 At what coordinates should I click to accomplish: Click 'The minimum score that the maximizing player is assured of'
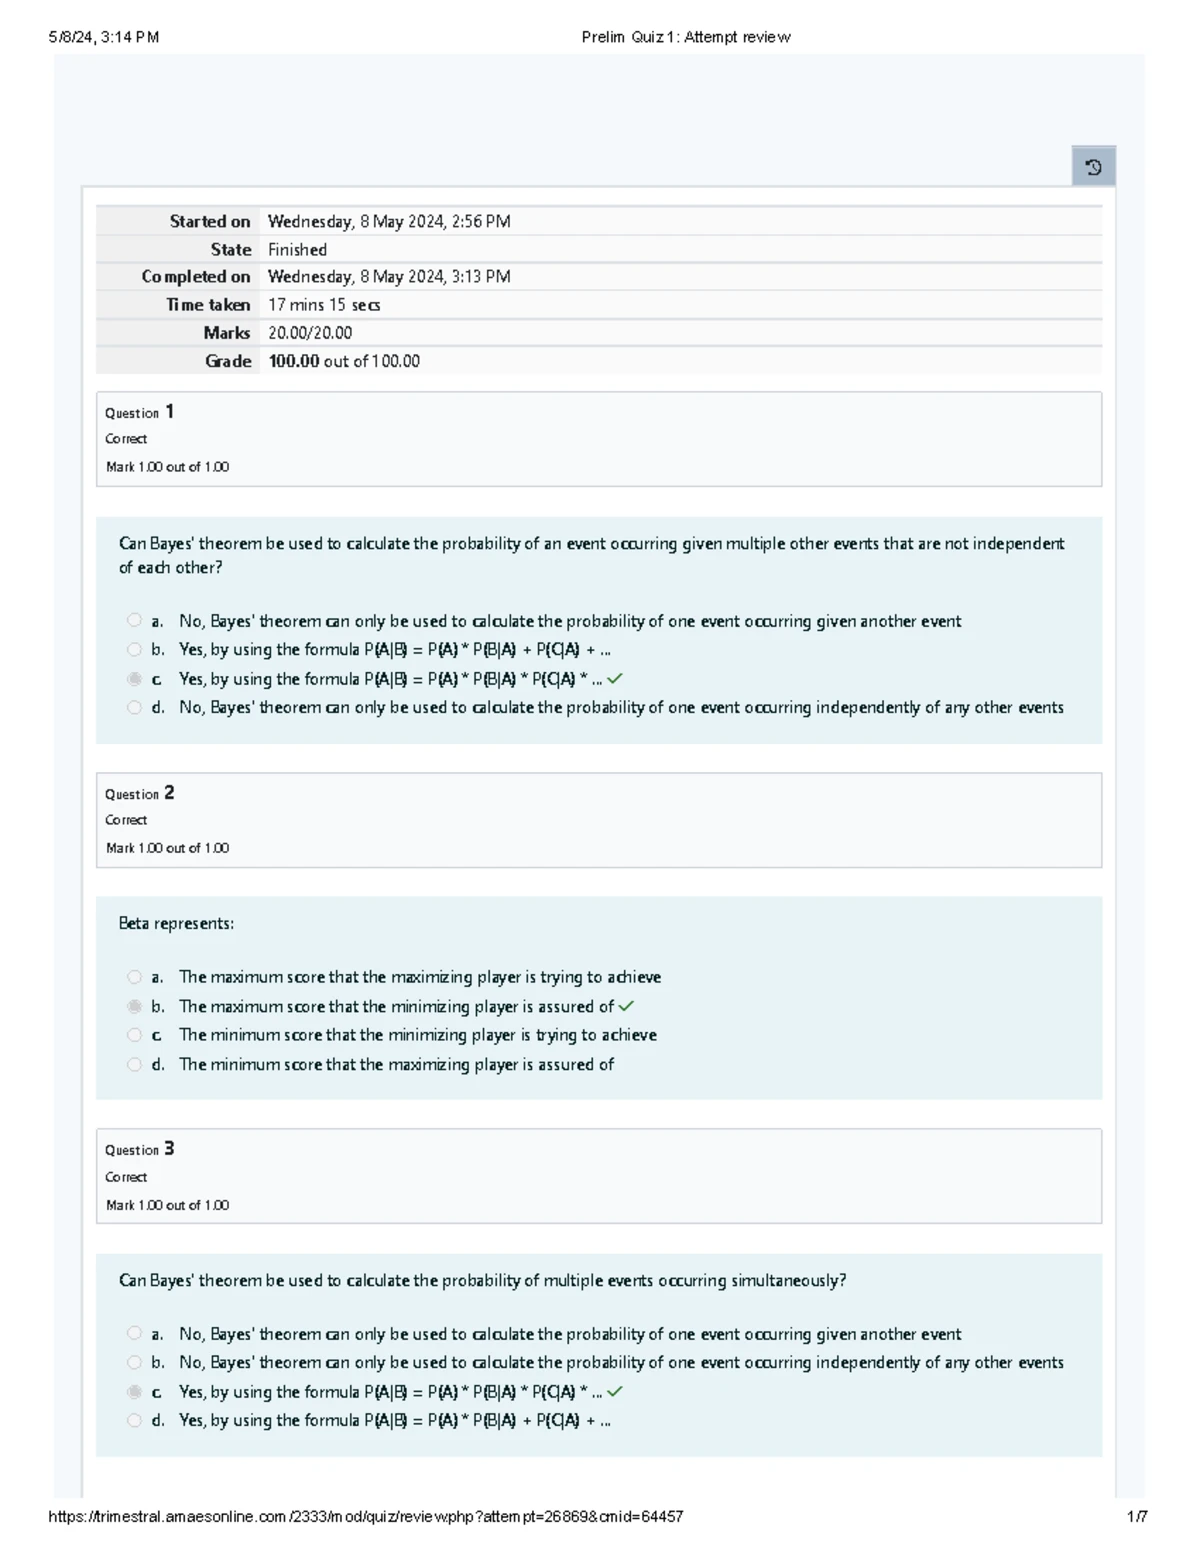pos(396,1065)
